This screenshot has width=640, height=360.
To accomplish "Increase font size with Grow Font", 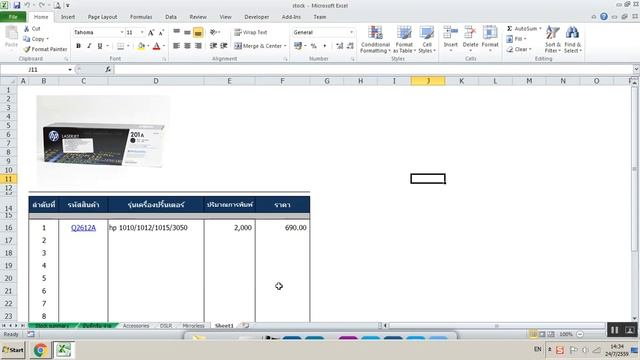I will pos(151,32).
